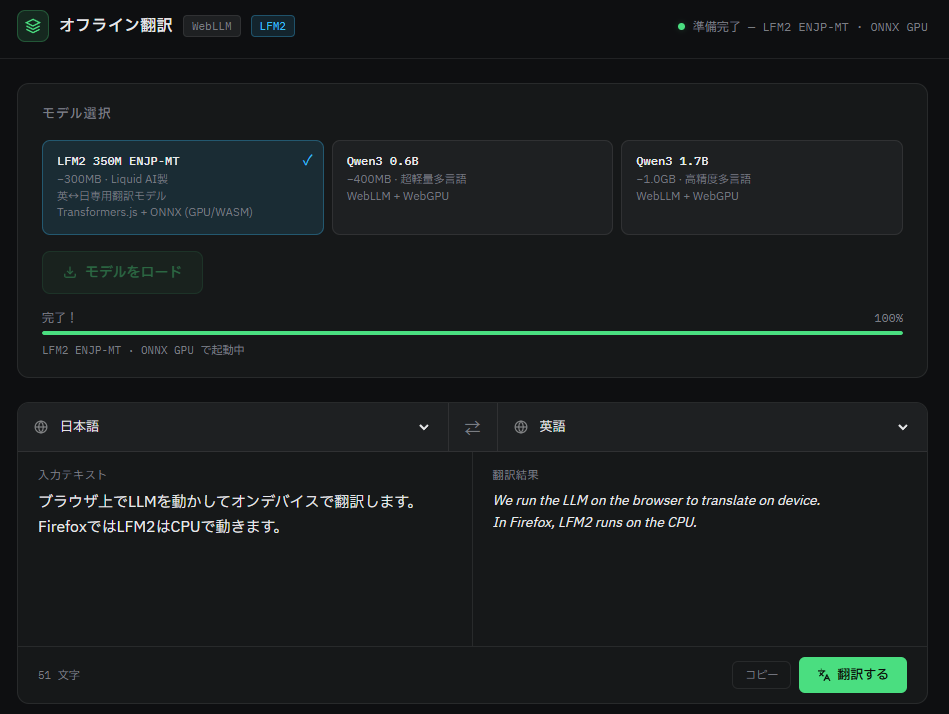Image resolution: width=949 pixels, height=714 pixels.
Task: Click the globe icon beside 英語
Action: 520,427
